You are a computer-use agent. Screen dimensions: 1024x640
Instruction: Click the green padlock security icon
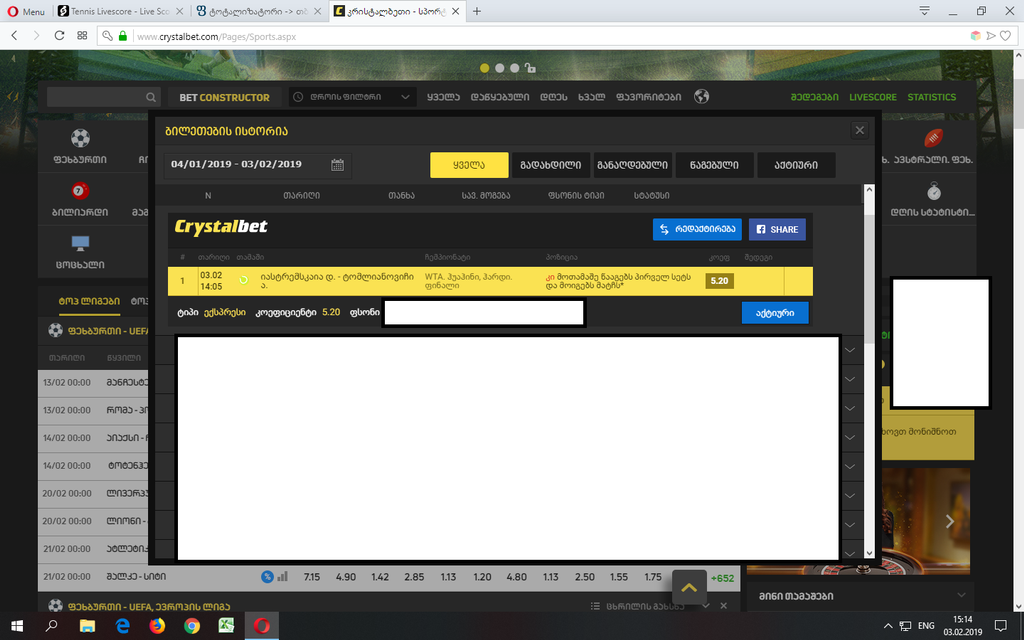point(122,36)
